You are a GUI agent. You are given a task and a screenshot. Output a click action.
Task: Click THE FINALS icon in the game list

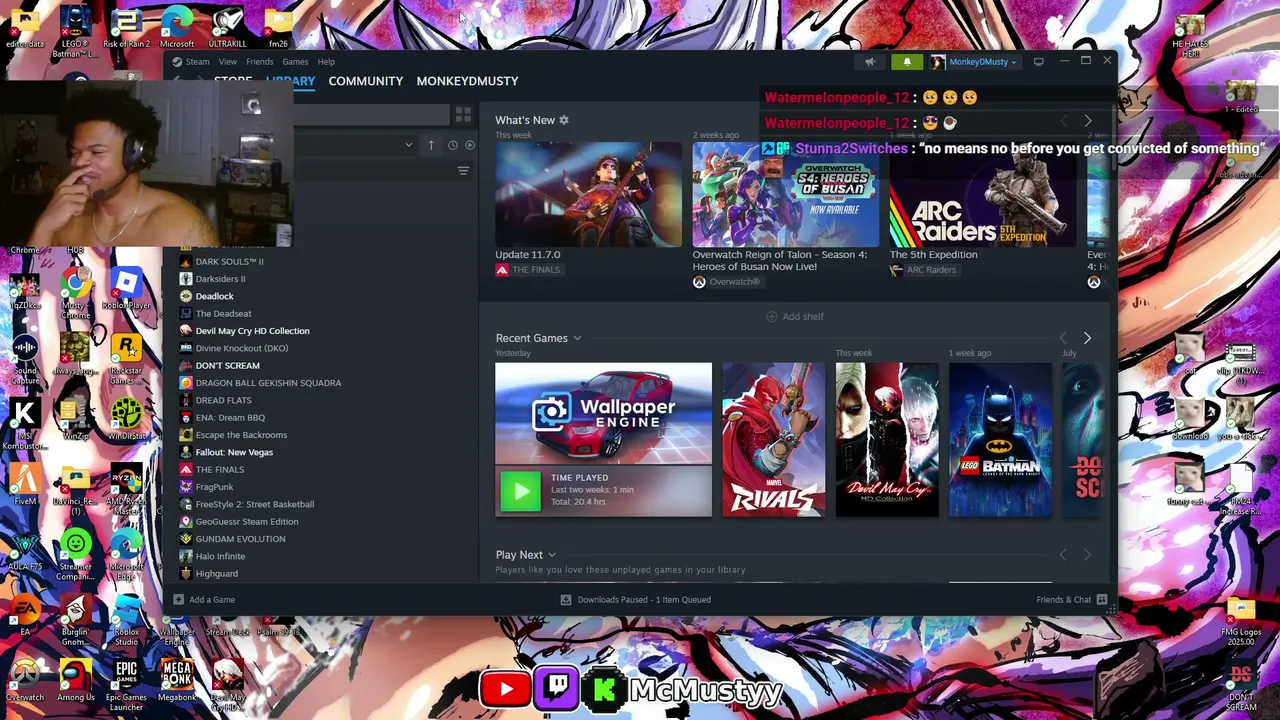pyautogui.click(x=186, y=470)
